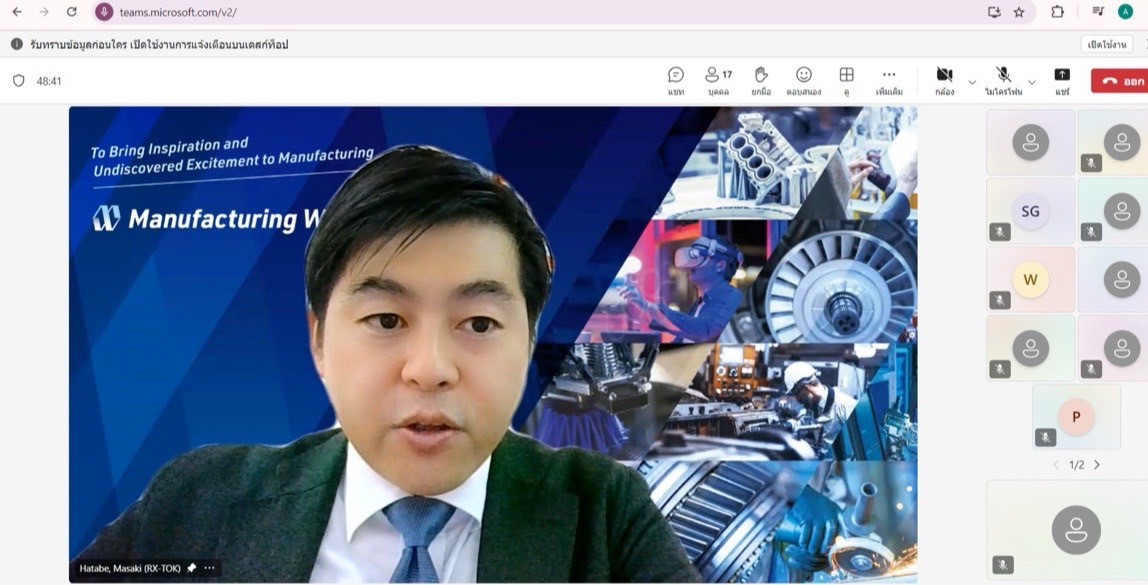
Task: Toggle the camera on (กล้อง)
Action: tap(944, 81)
